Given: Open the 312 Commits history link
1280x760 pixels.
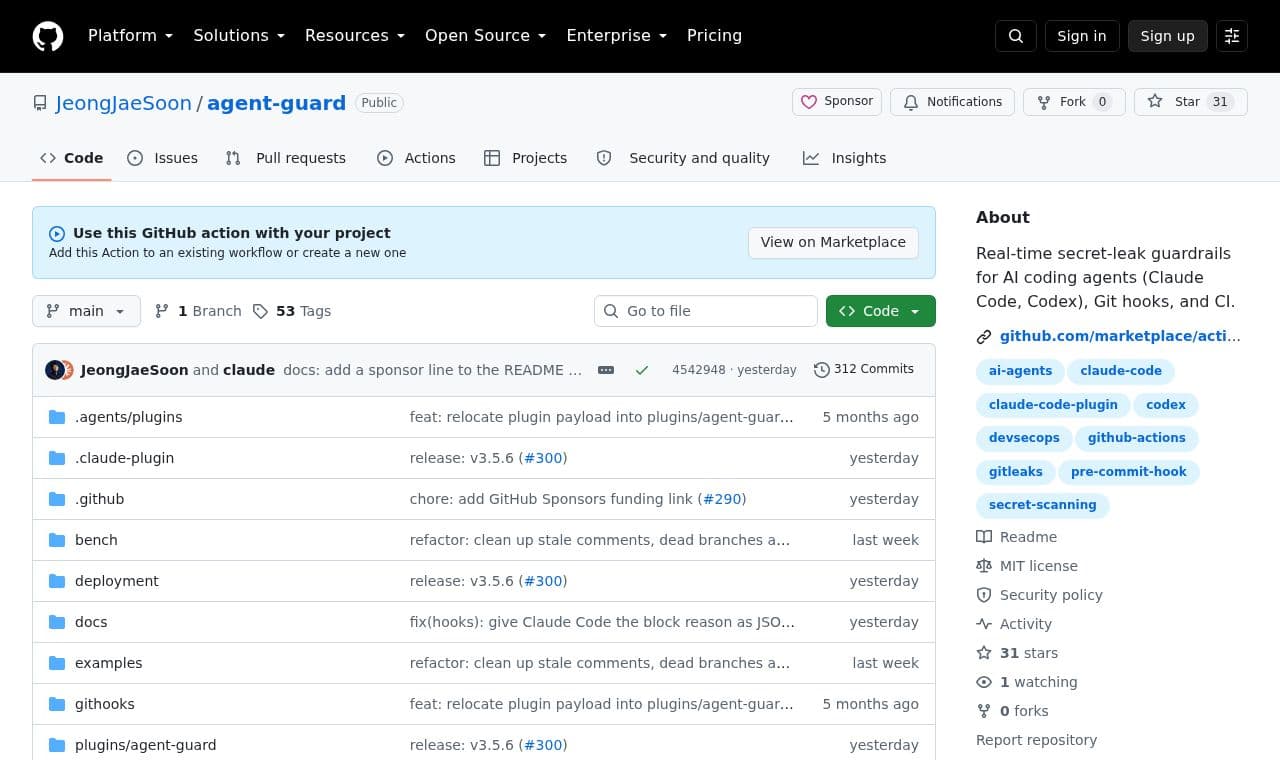Looking at the screenshot, I should [x=864, y=369].
